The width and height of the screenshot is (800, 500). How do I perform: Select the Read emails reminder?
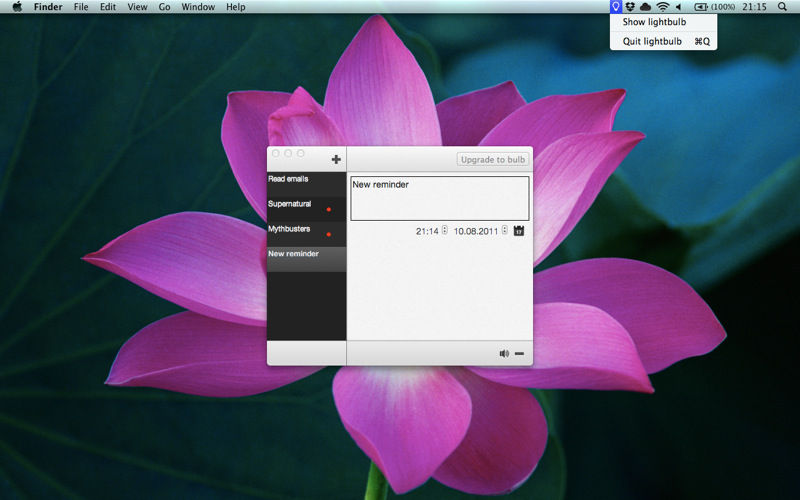pos(307,184)
